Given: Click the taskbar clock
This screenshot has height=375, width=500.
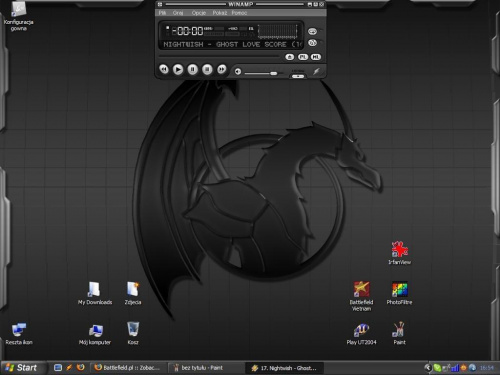Looking at the screenshot, I should point(487,368).
